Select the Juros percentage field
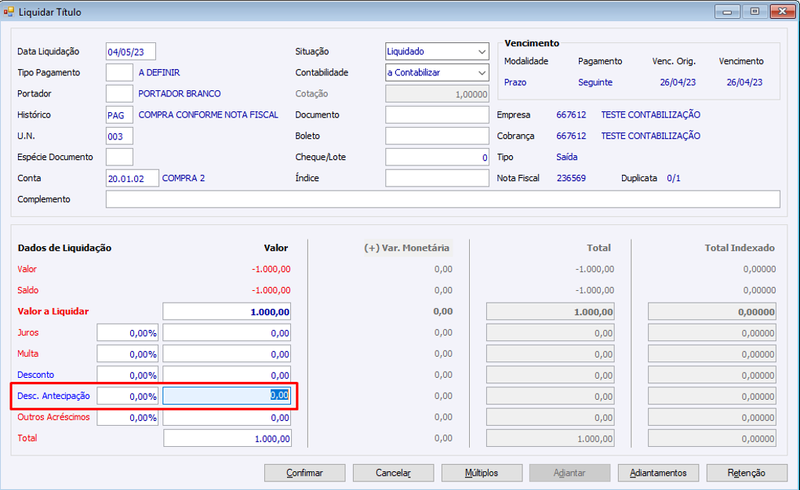Image resolution: width=800 pixels, height=490 pixels. coord(128,333)
